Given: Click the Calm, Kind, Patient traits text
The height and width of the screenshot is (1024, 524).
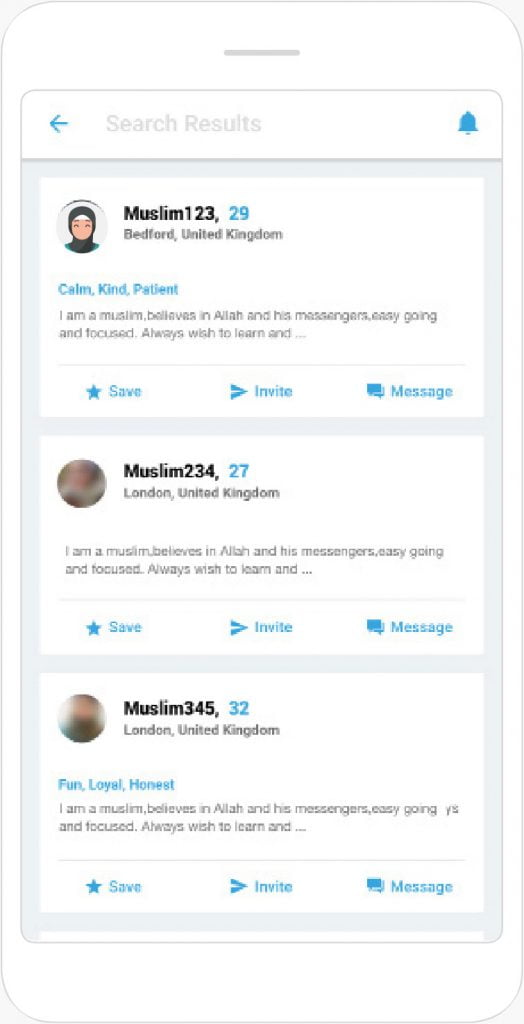Looking at the screenshot, I should (118, 289).
